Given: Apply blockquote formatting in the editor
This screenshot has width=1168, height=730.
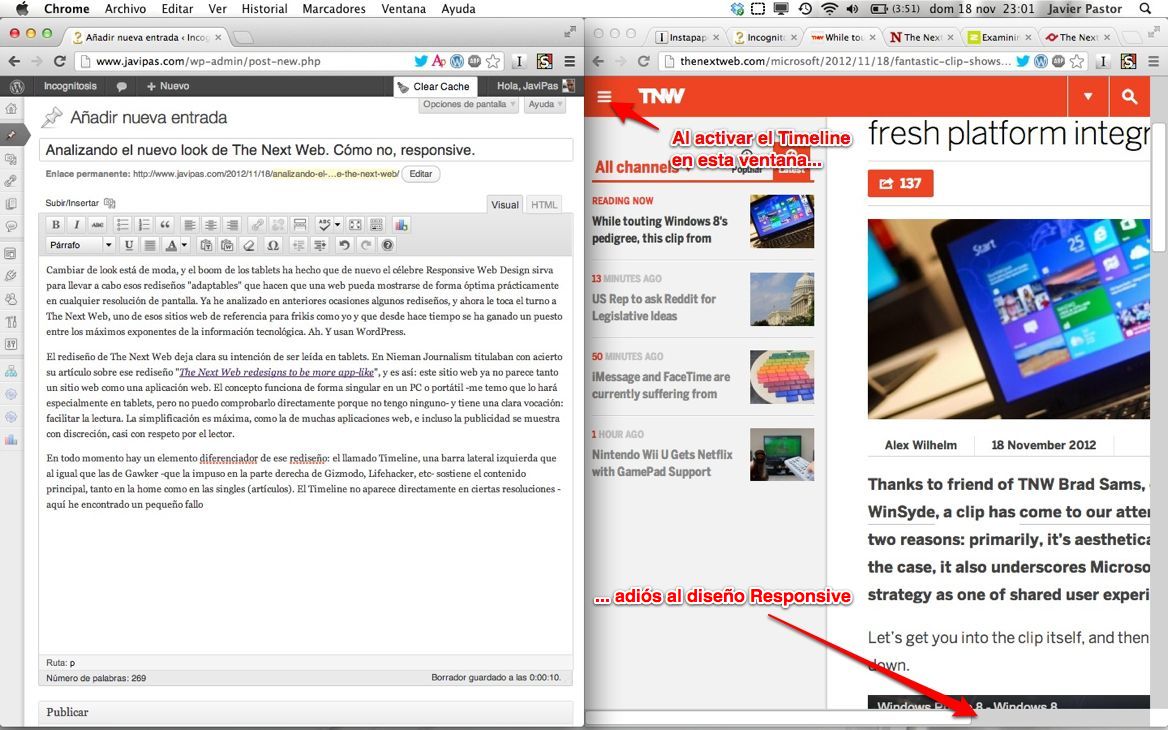Looking at the screenshot, I should click(x=165, y=224).
